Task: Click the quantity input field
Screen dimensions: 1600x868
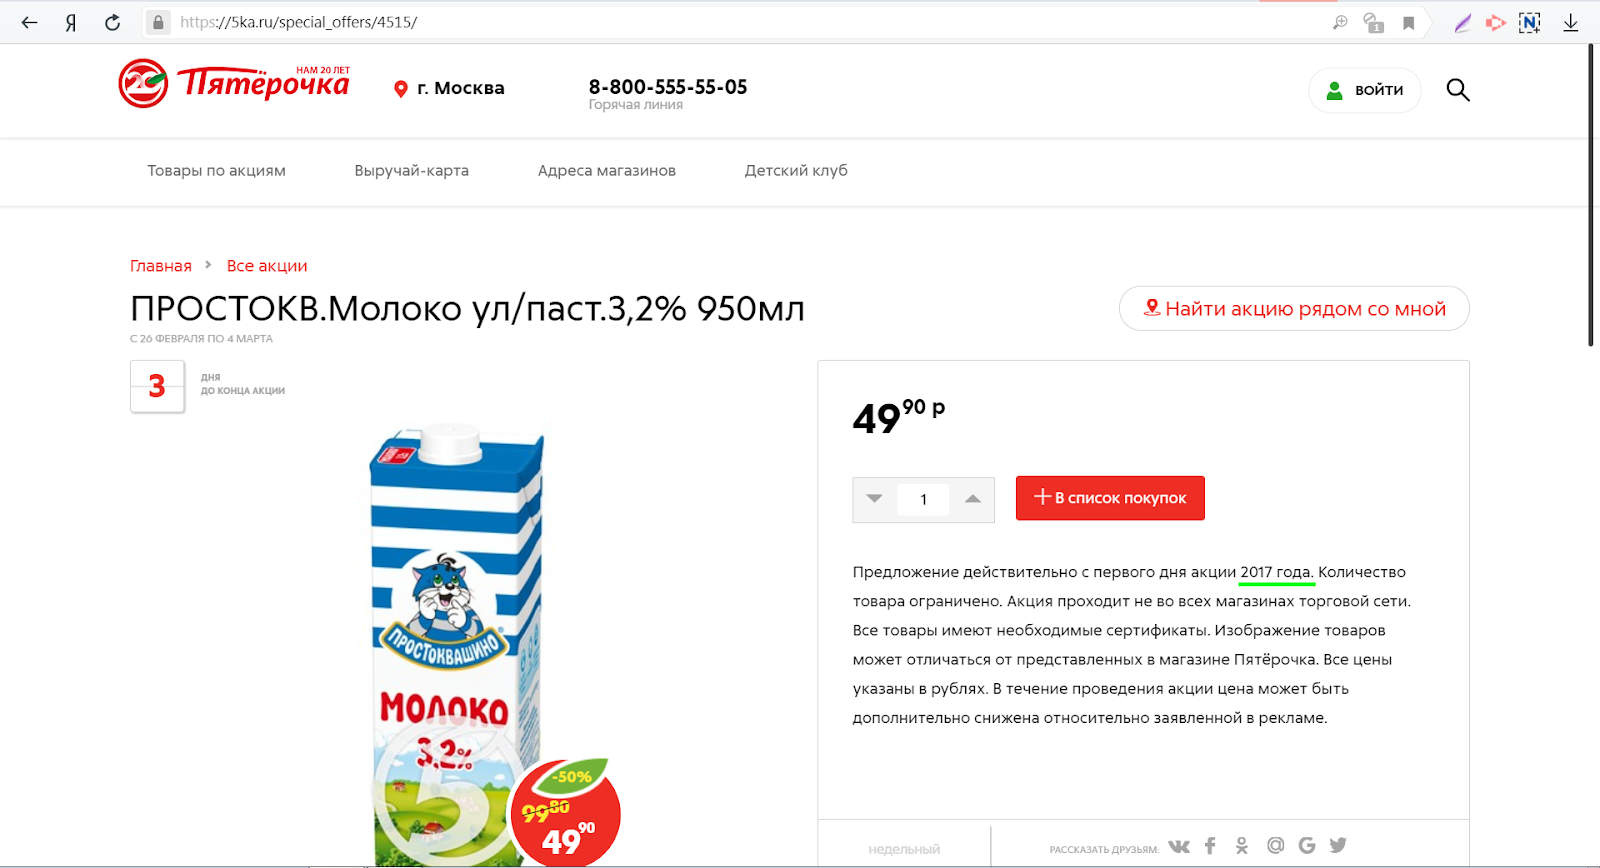Action: click(x=923, y=499)
